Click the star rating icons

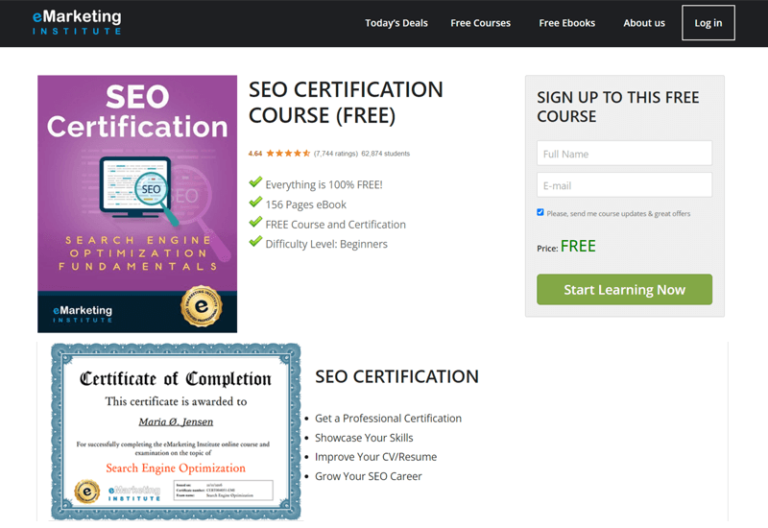288,153
